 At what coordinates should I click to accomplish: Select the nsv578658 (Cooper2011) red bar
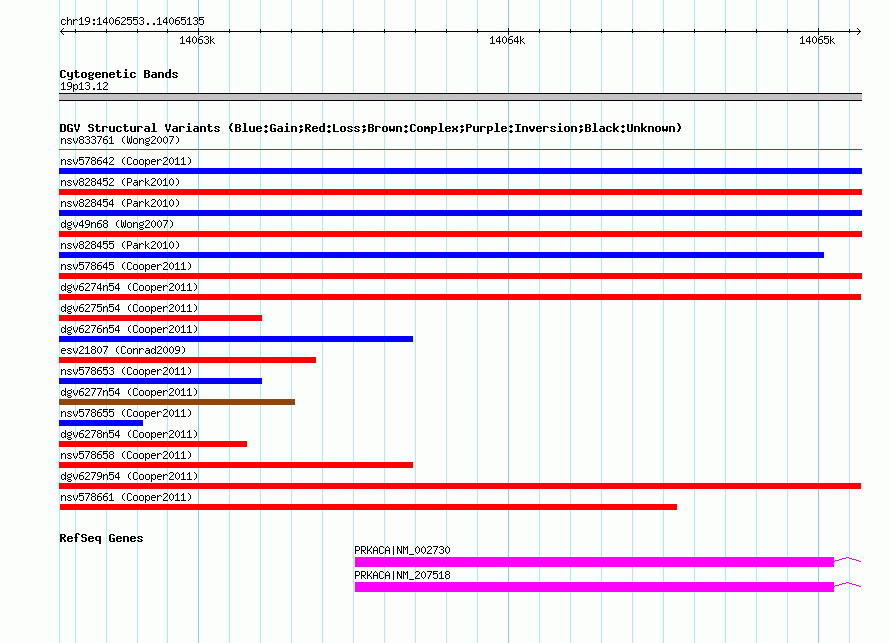coord(236,465)
